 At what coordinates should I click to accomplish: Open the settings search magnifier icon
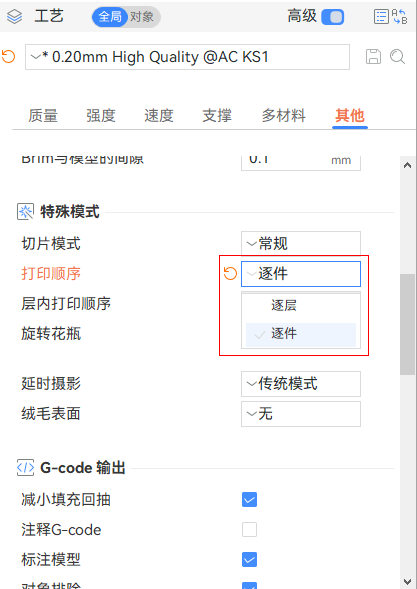(397, 57)
